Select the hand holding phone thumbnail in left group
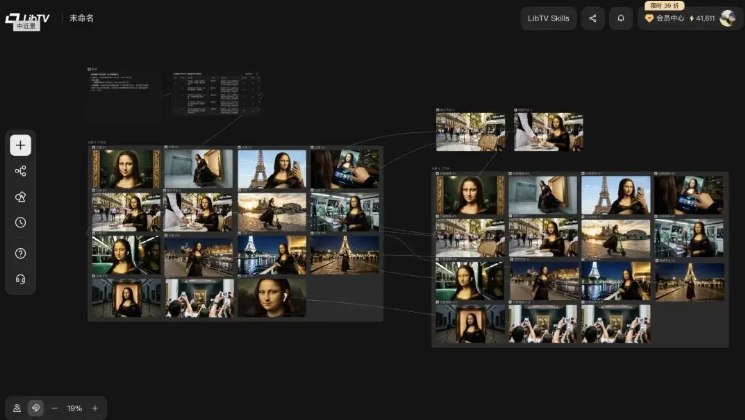Screen dimensions: 745x420 (345, 169)
